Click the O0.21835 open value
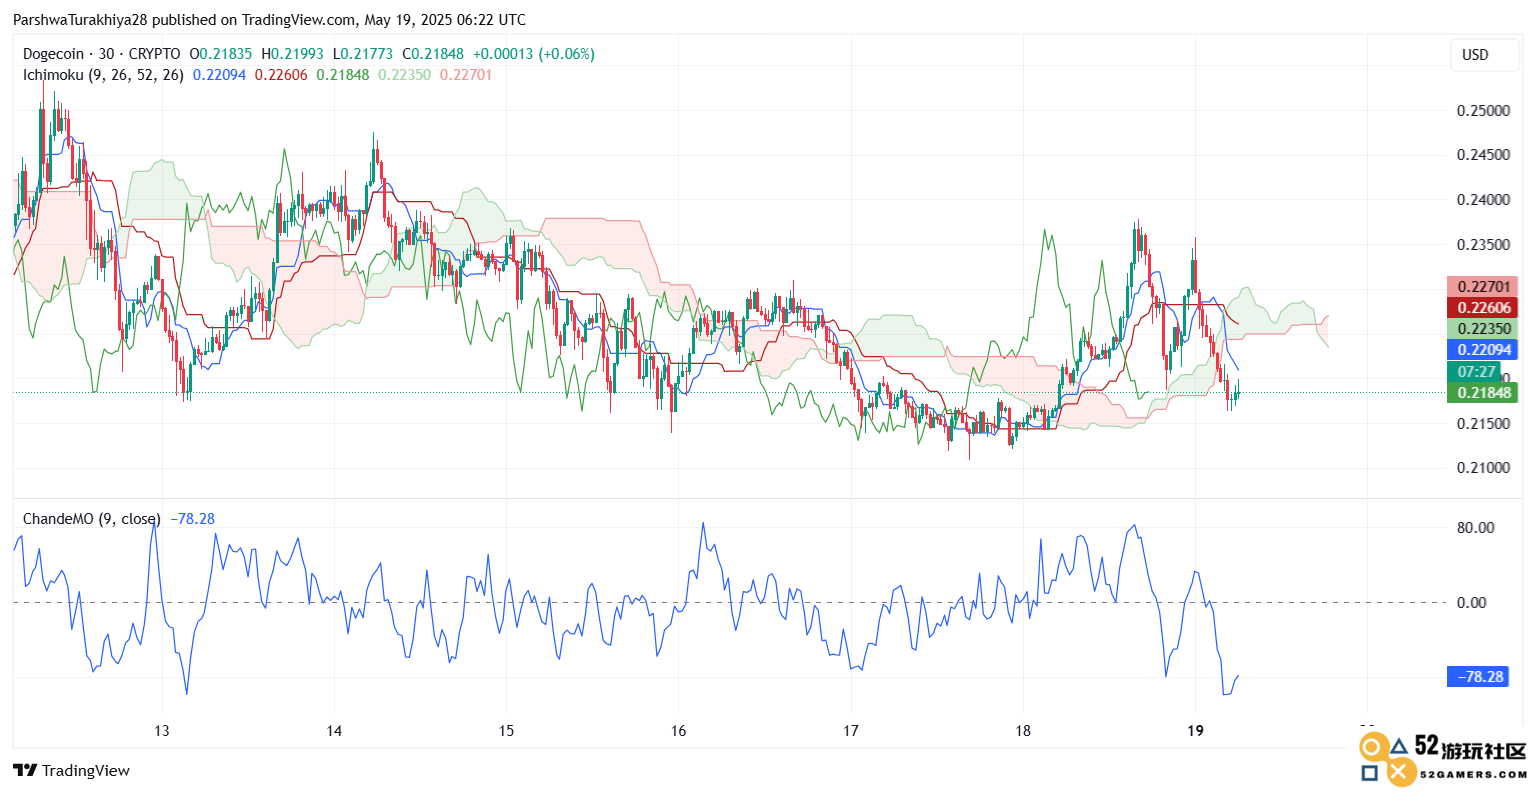 tap(221, 54)
